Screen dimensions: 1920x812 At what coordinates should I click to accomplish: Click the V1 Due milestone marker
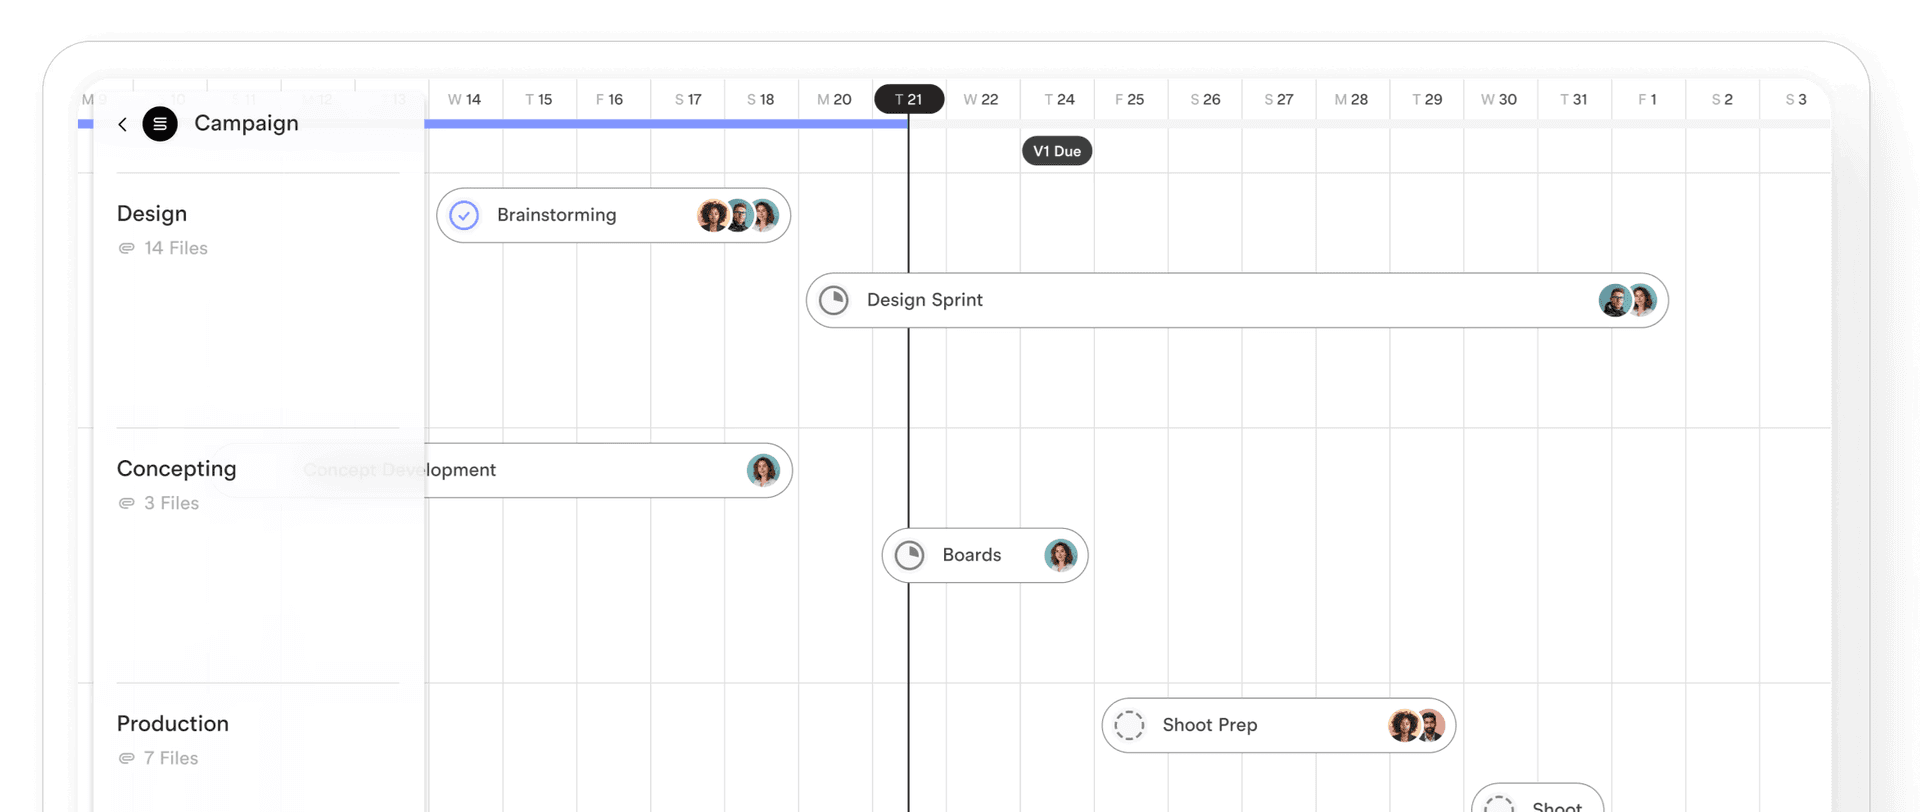1057,151
